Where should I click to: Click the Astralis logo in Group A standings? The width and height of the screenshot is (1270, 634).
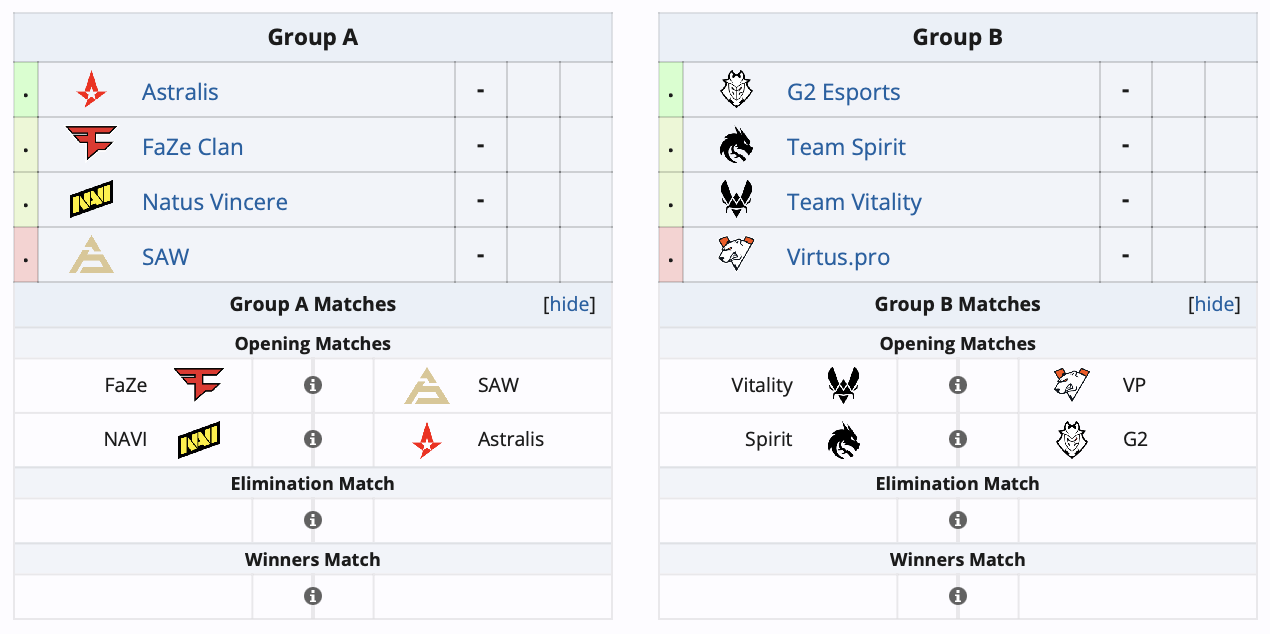pyautogui.click(x=92, y=92)
